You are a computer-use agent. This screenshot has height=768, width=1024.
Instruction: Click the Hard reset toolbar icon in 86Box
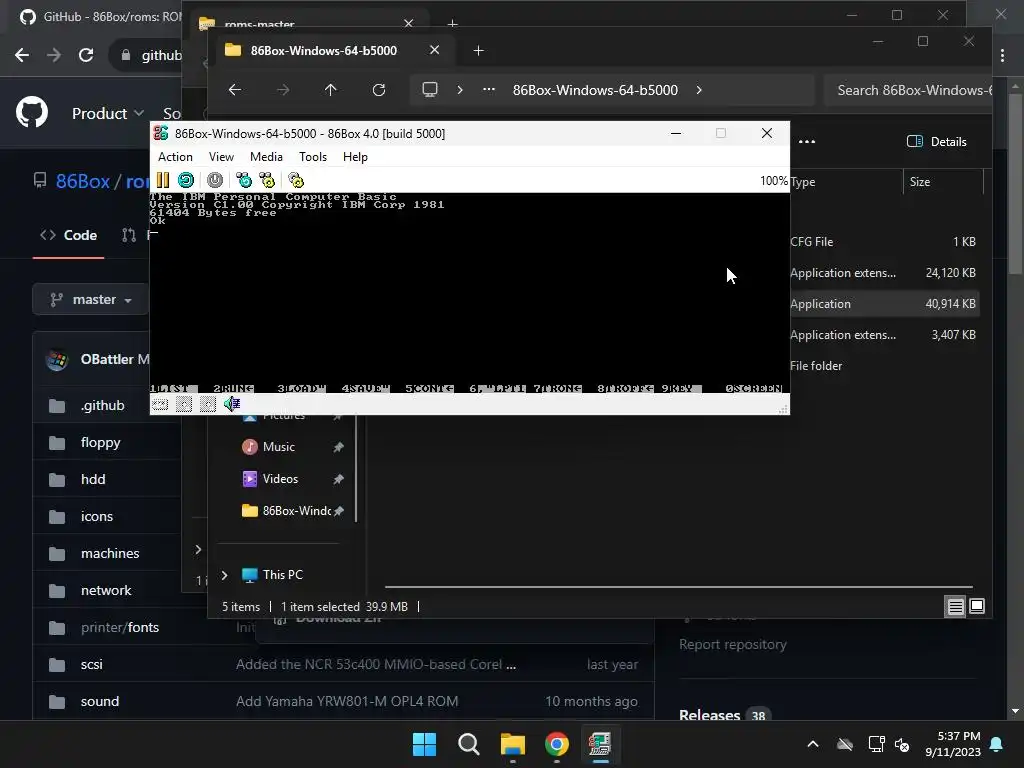[x=186, y=180]
